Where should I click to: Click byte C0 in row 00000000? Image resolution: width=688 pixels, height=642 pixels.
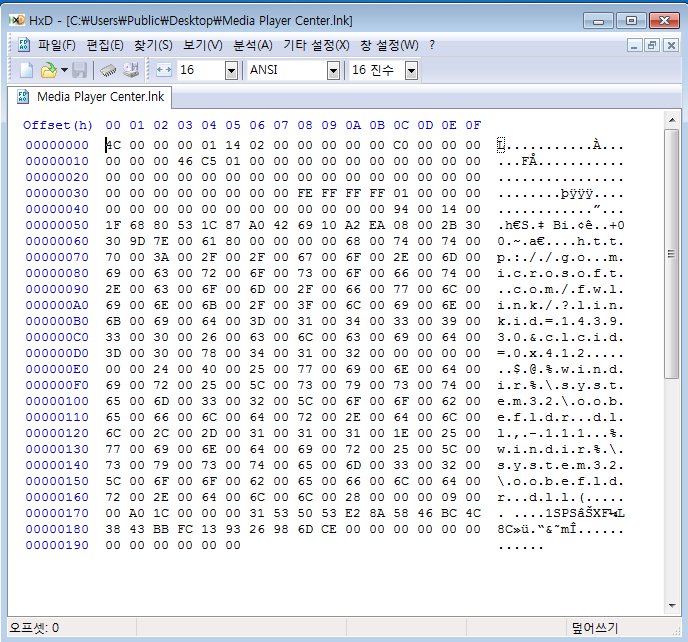pos(401,145)
